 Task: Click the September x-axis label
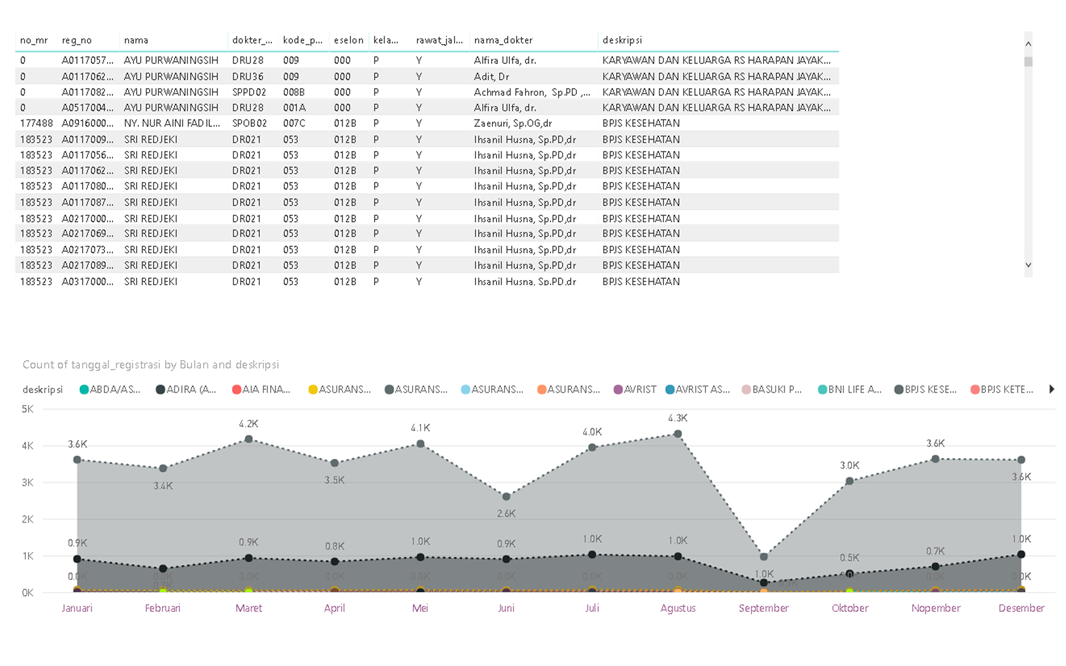pyautogui.click(x=763, y=608)
